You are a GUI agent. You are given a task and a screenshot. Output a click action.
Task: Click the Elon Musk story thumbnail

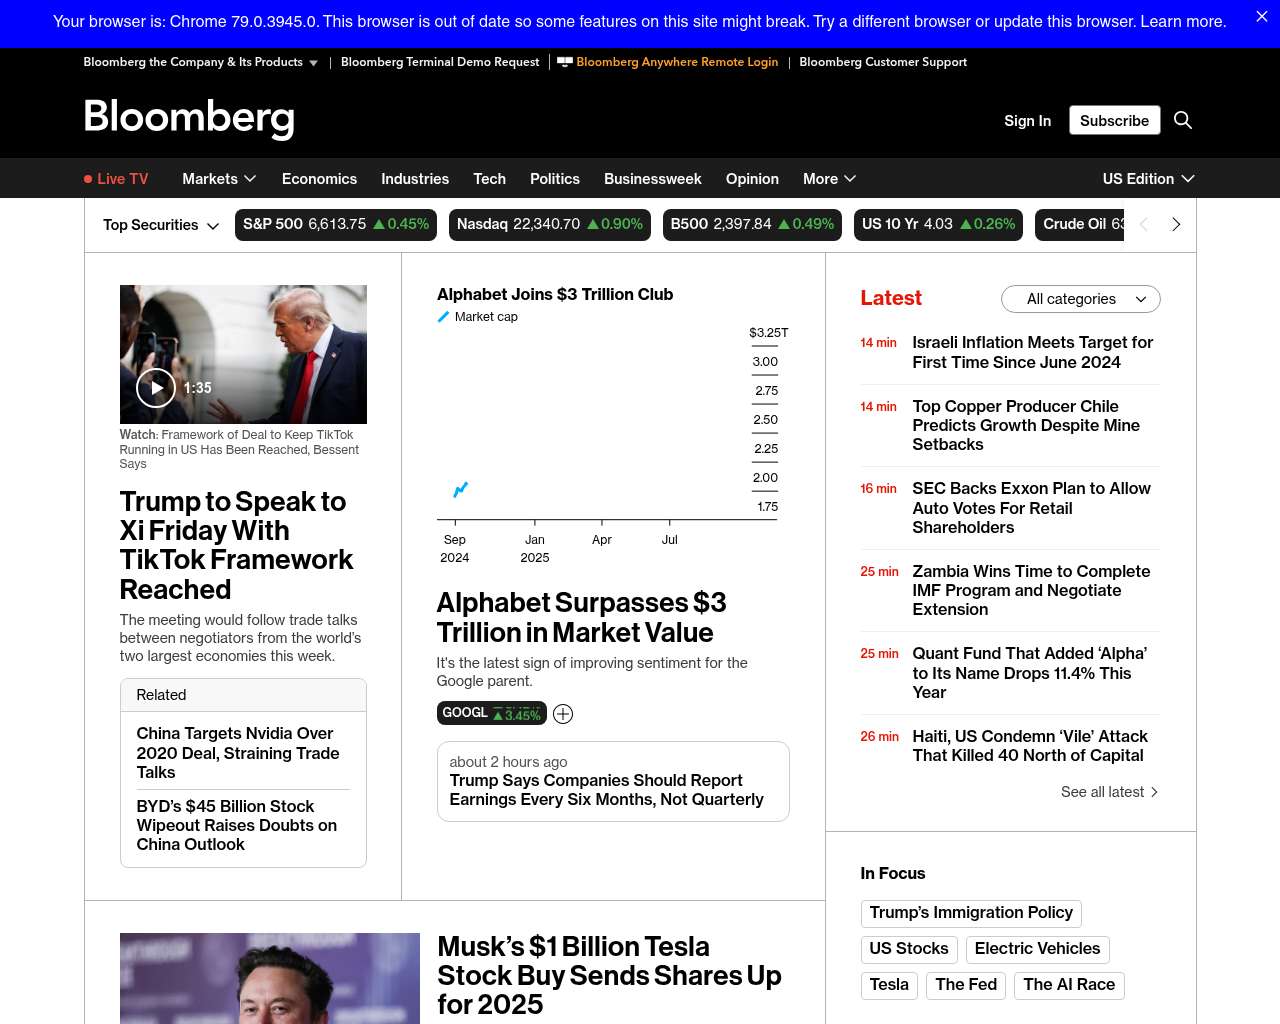[270, 978]
